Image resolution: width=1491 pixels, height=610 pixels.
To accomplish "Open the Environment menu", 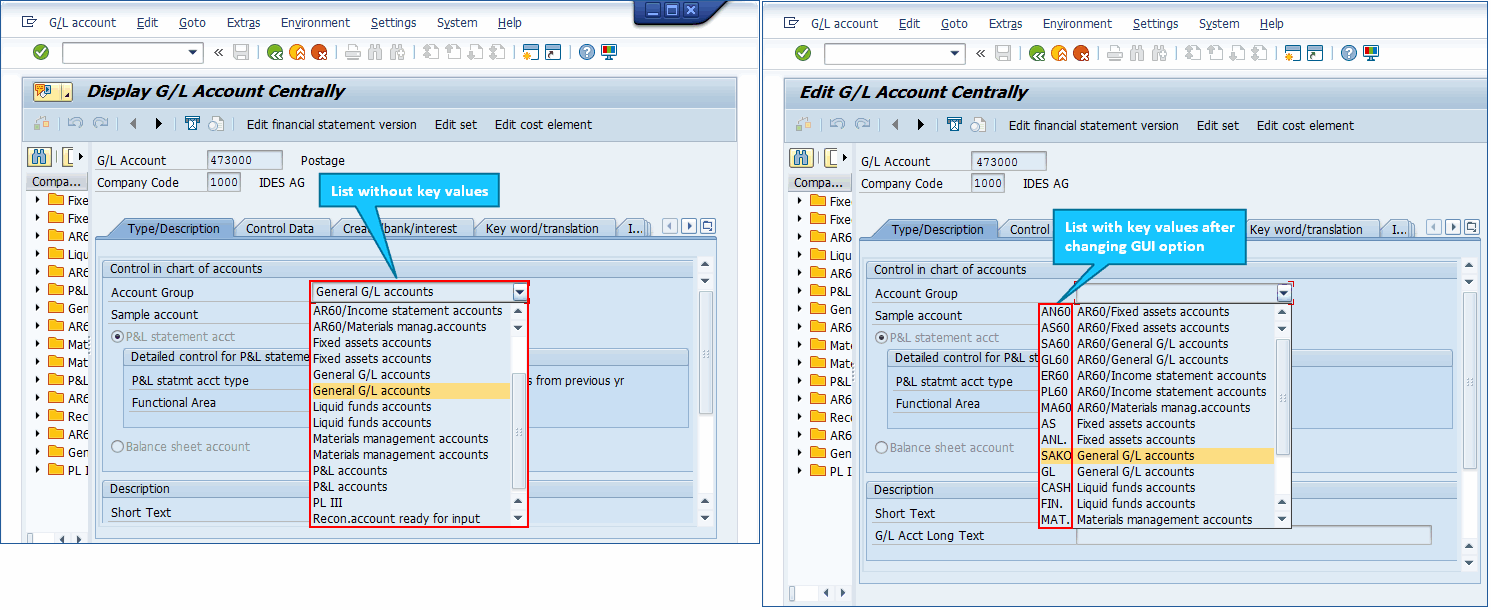I will point(315,22).
